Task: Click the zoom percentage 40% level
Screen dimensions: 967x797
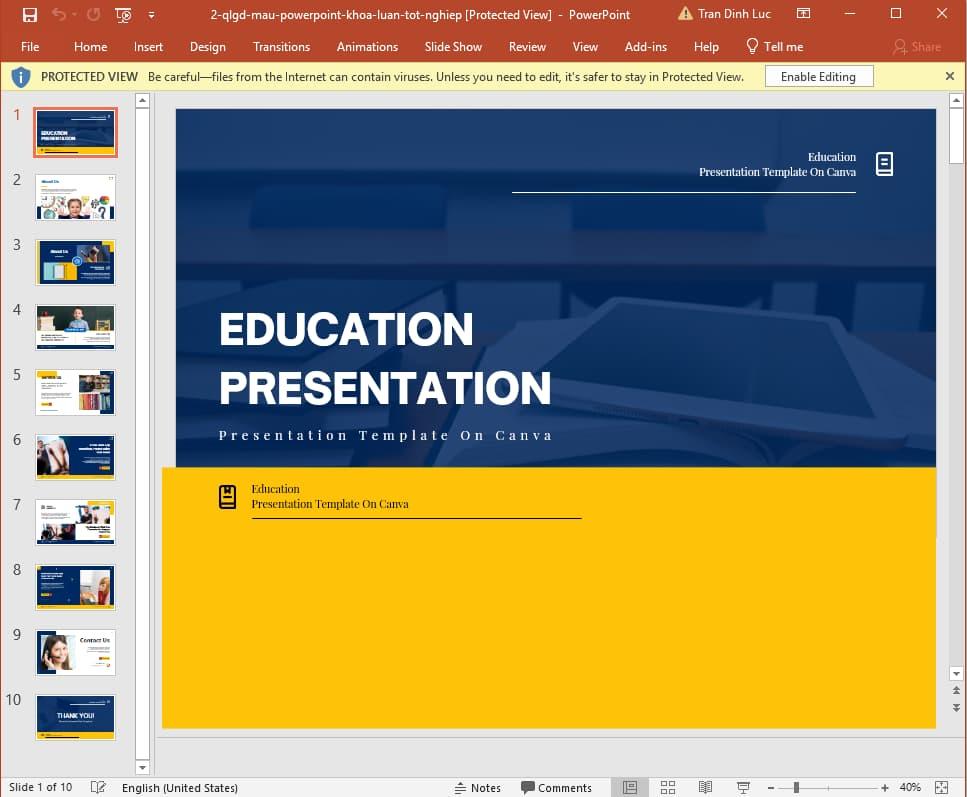Action: tap(910, 787)
